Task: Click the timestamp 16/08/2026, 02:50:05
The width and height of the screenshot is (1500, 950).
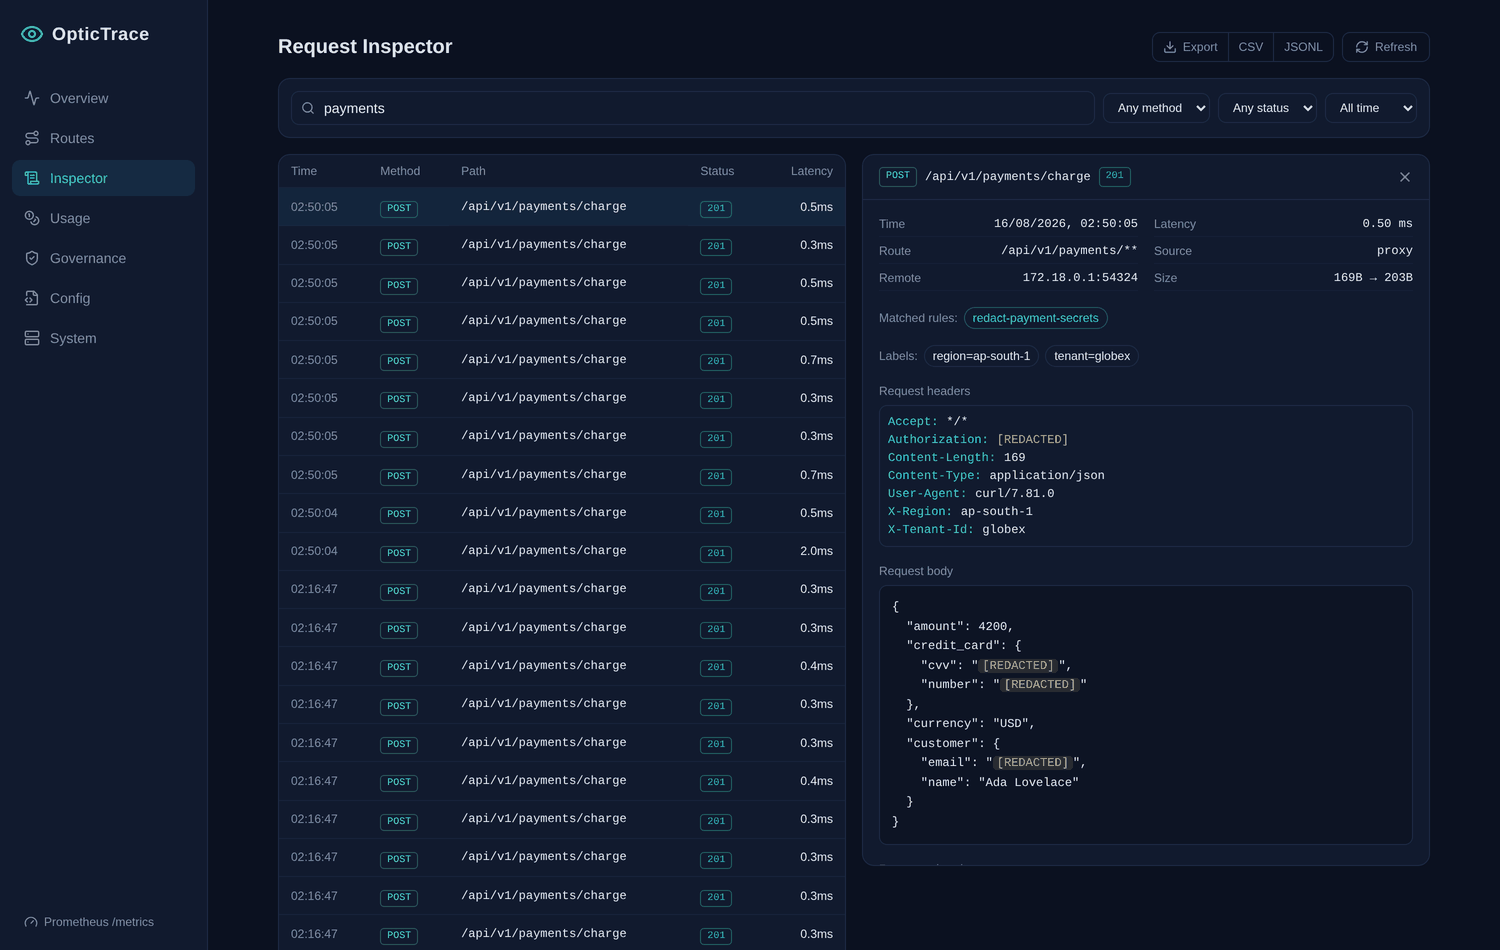Action: 1066,224
